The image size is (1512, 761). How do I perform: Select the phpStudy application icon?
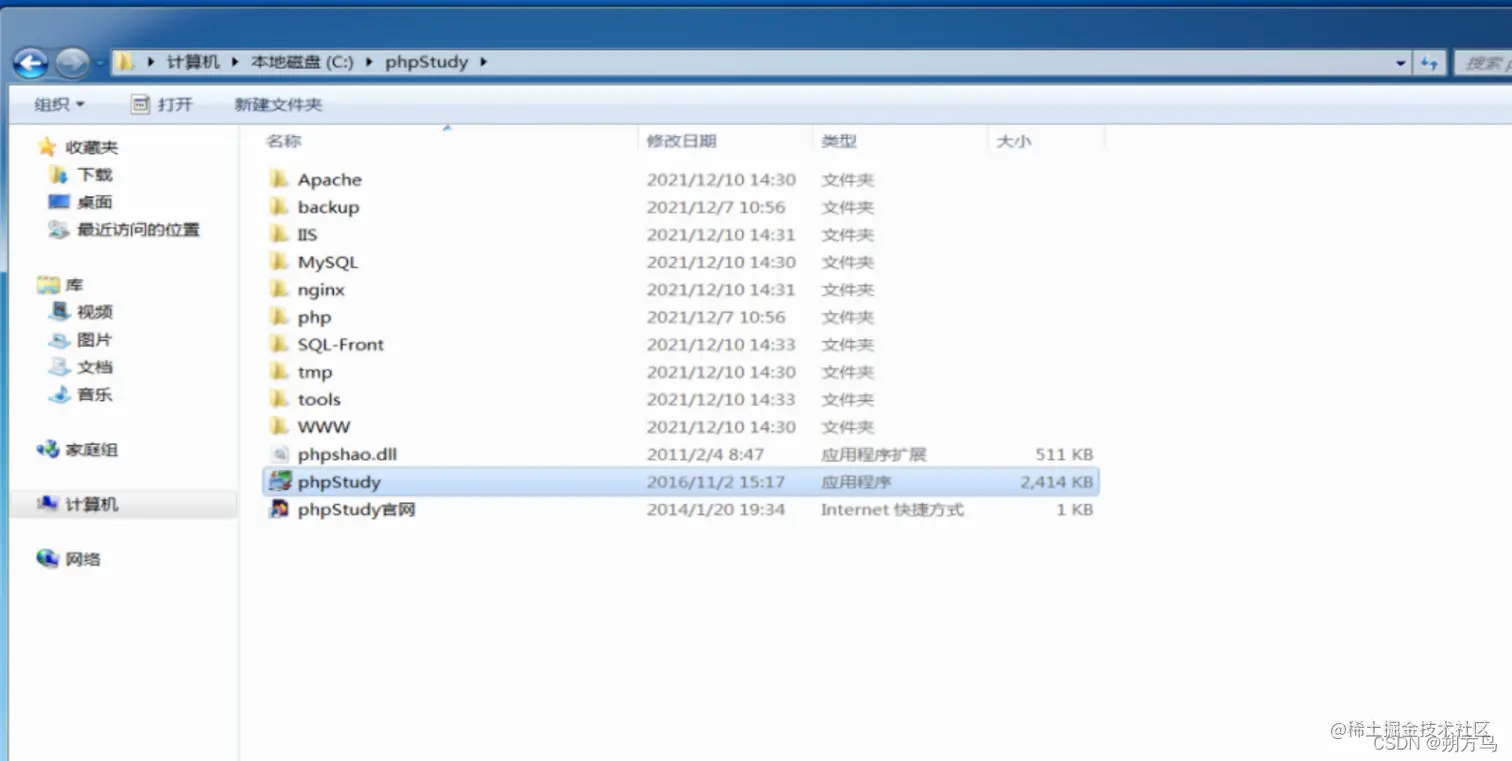click(280, 481)
